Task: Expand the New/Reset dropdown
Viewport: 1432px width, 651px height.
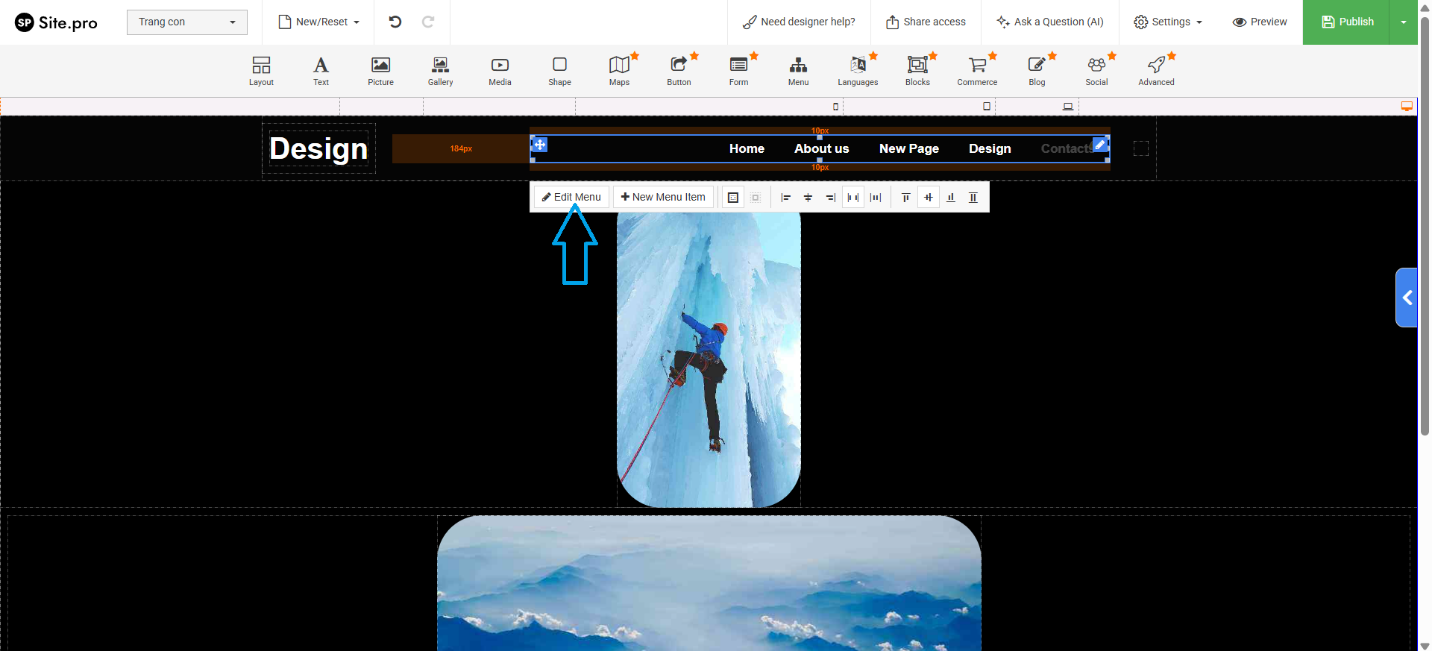Action: [318, 22]
